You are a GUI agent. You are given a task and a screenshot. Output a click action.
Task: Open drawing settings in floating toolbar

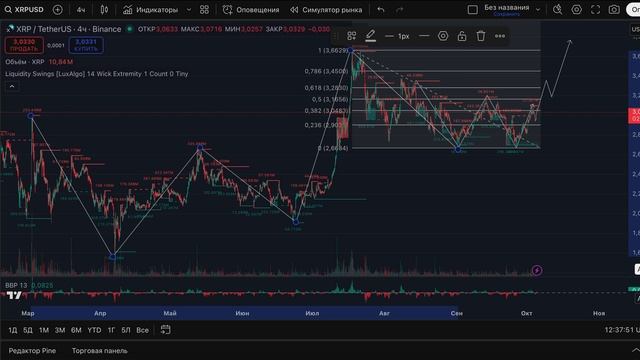pos(443,36)
